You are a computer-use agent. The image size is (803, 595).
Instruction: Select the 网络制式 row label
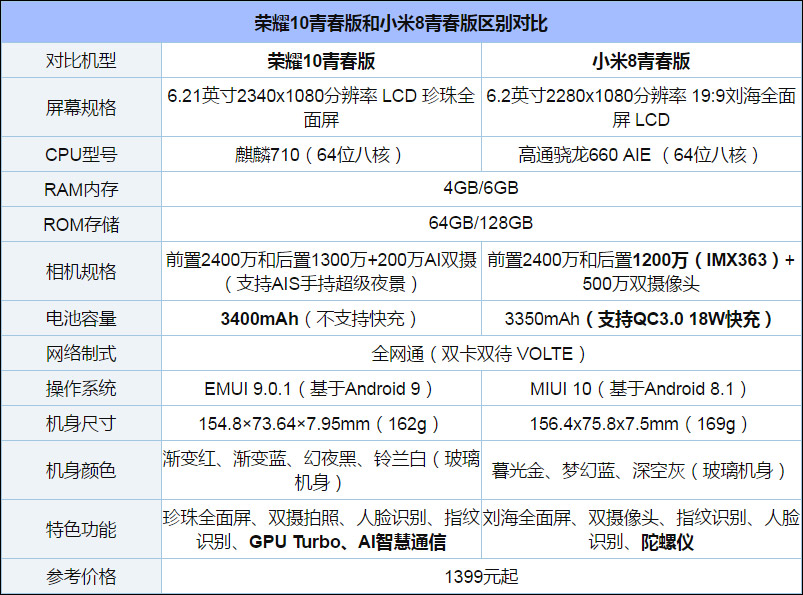tap(81, 353)
